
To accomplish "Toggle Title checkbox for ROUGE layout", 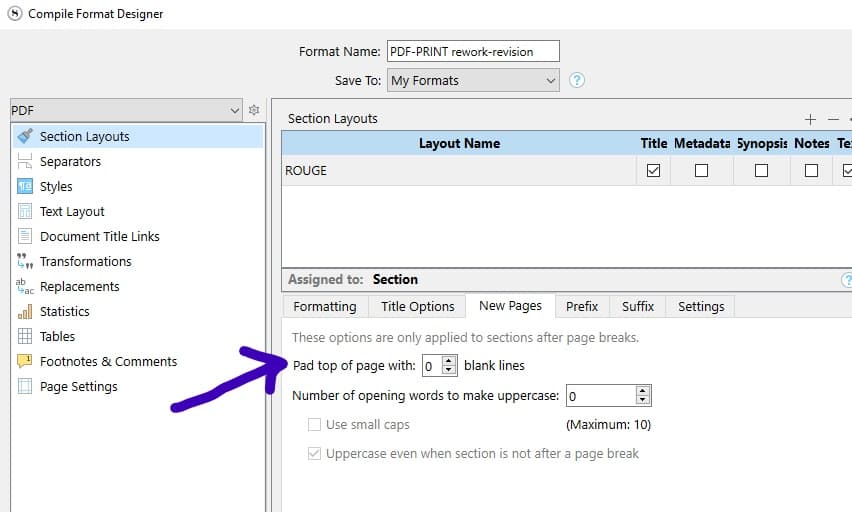I will 653,171.
